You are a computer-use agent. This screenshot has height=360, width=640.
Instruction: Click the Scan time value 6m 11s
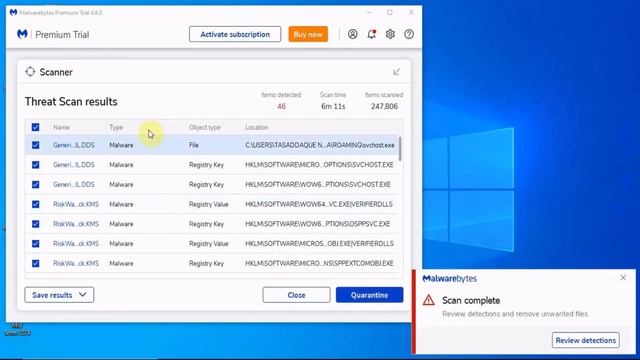333,107
